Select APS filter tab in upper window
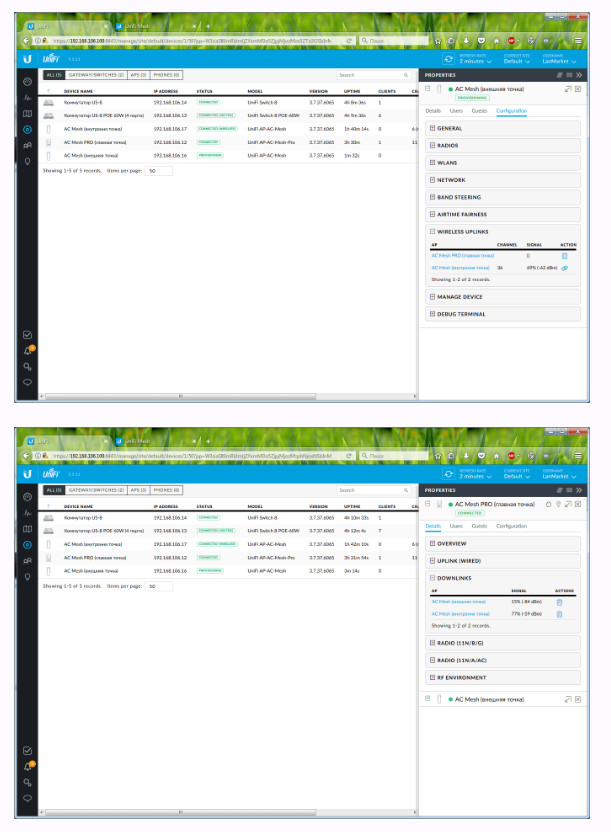Image resolution: width=611 pixels, height=832 pixels. (x=138, y=75)
